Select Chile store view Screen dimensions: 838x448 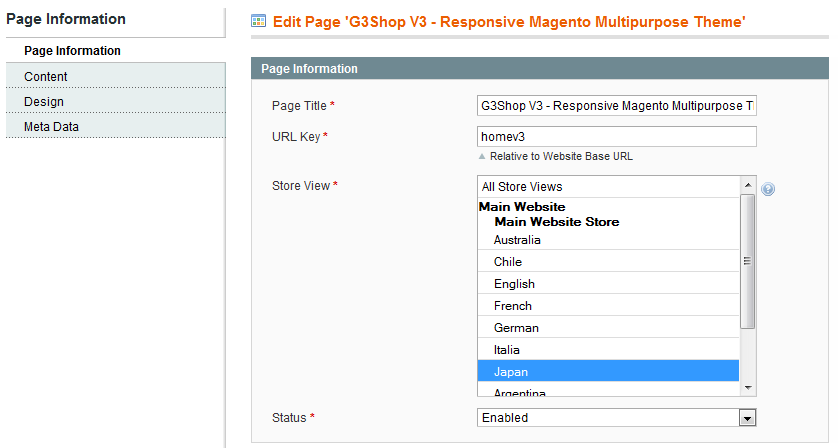coord(608,262)
